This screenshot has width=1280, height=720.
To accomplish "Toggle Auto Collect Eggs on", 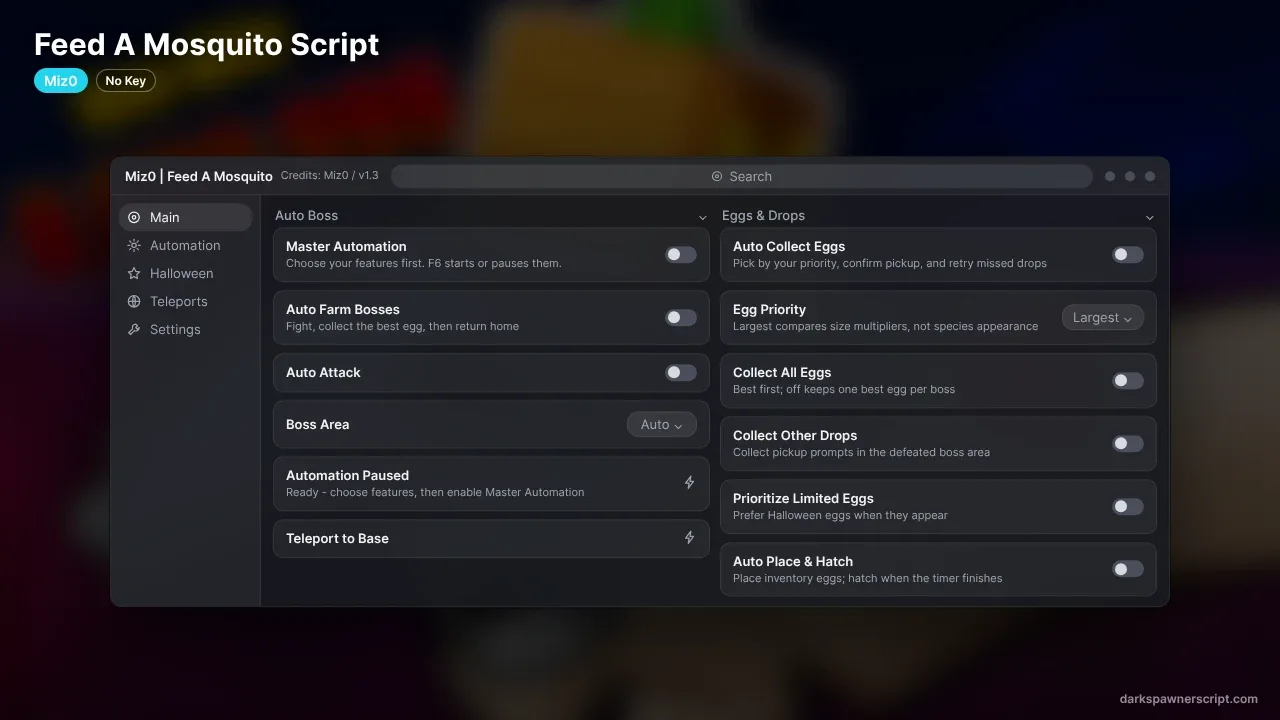I will pos(1128,255).
